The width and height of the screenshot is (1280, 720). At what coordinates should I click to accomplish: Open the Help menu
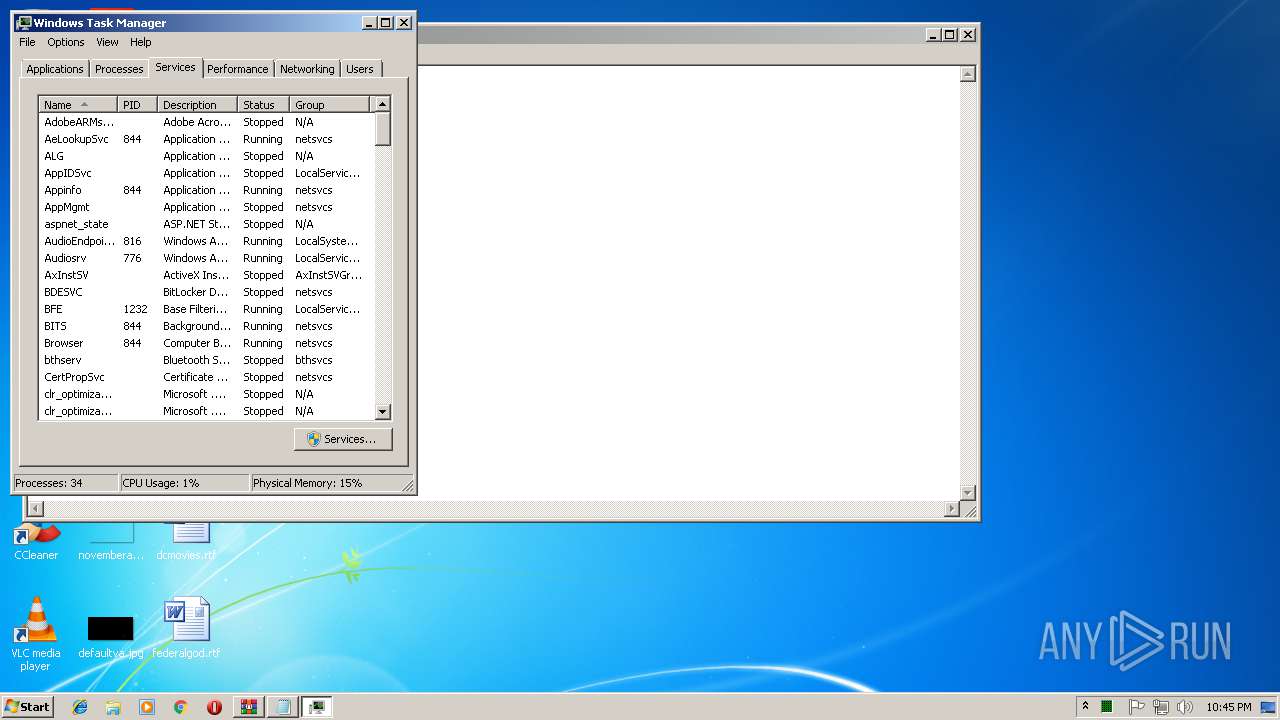coord(141,42)
